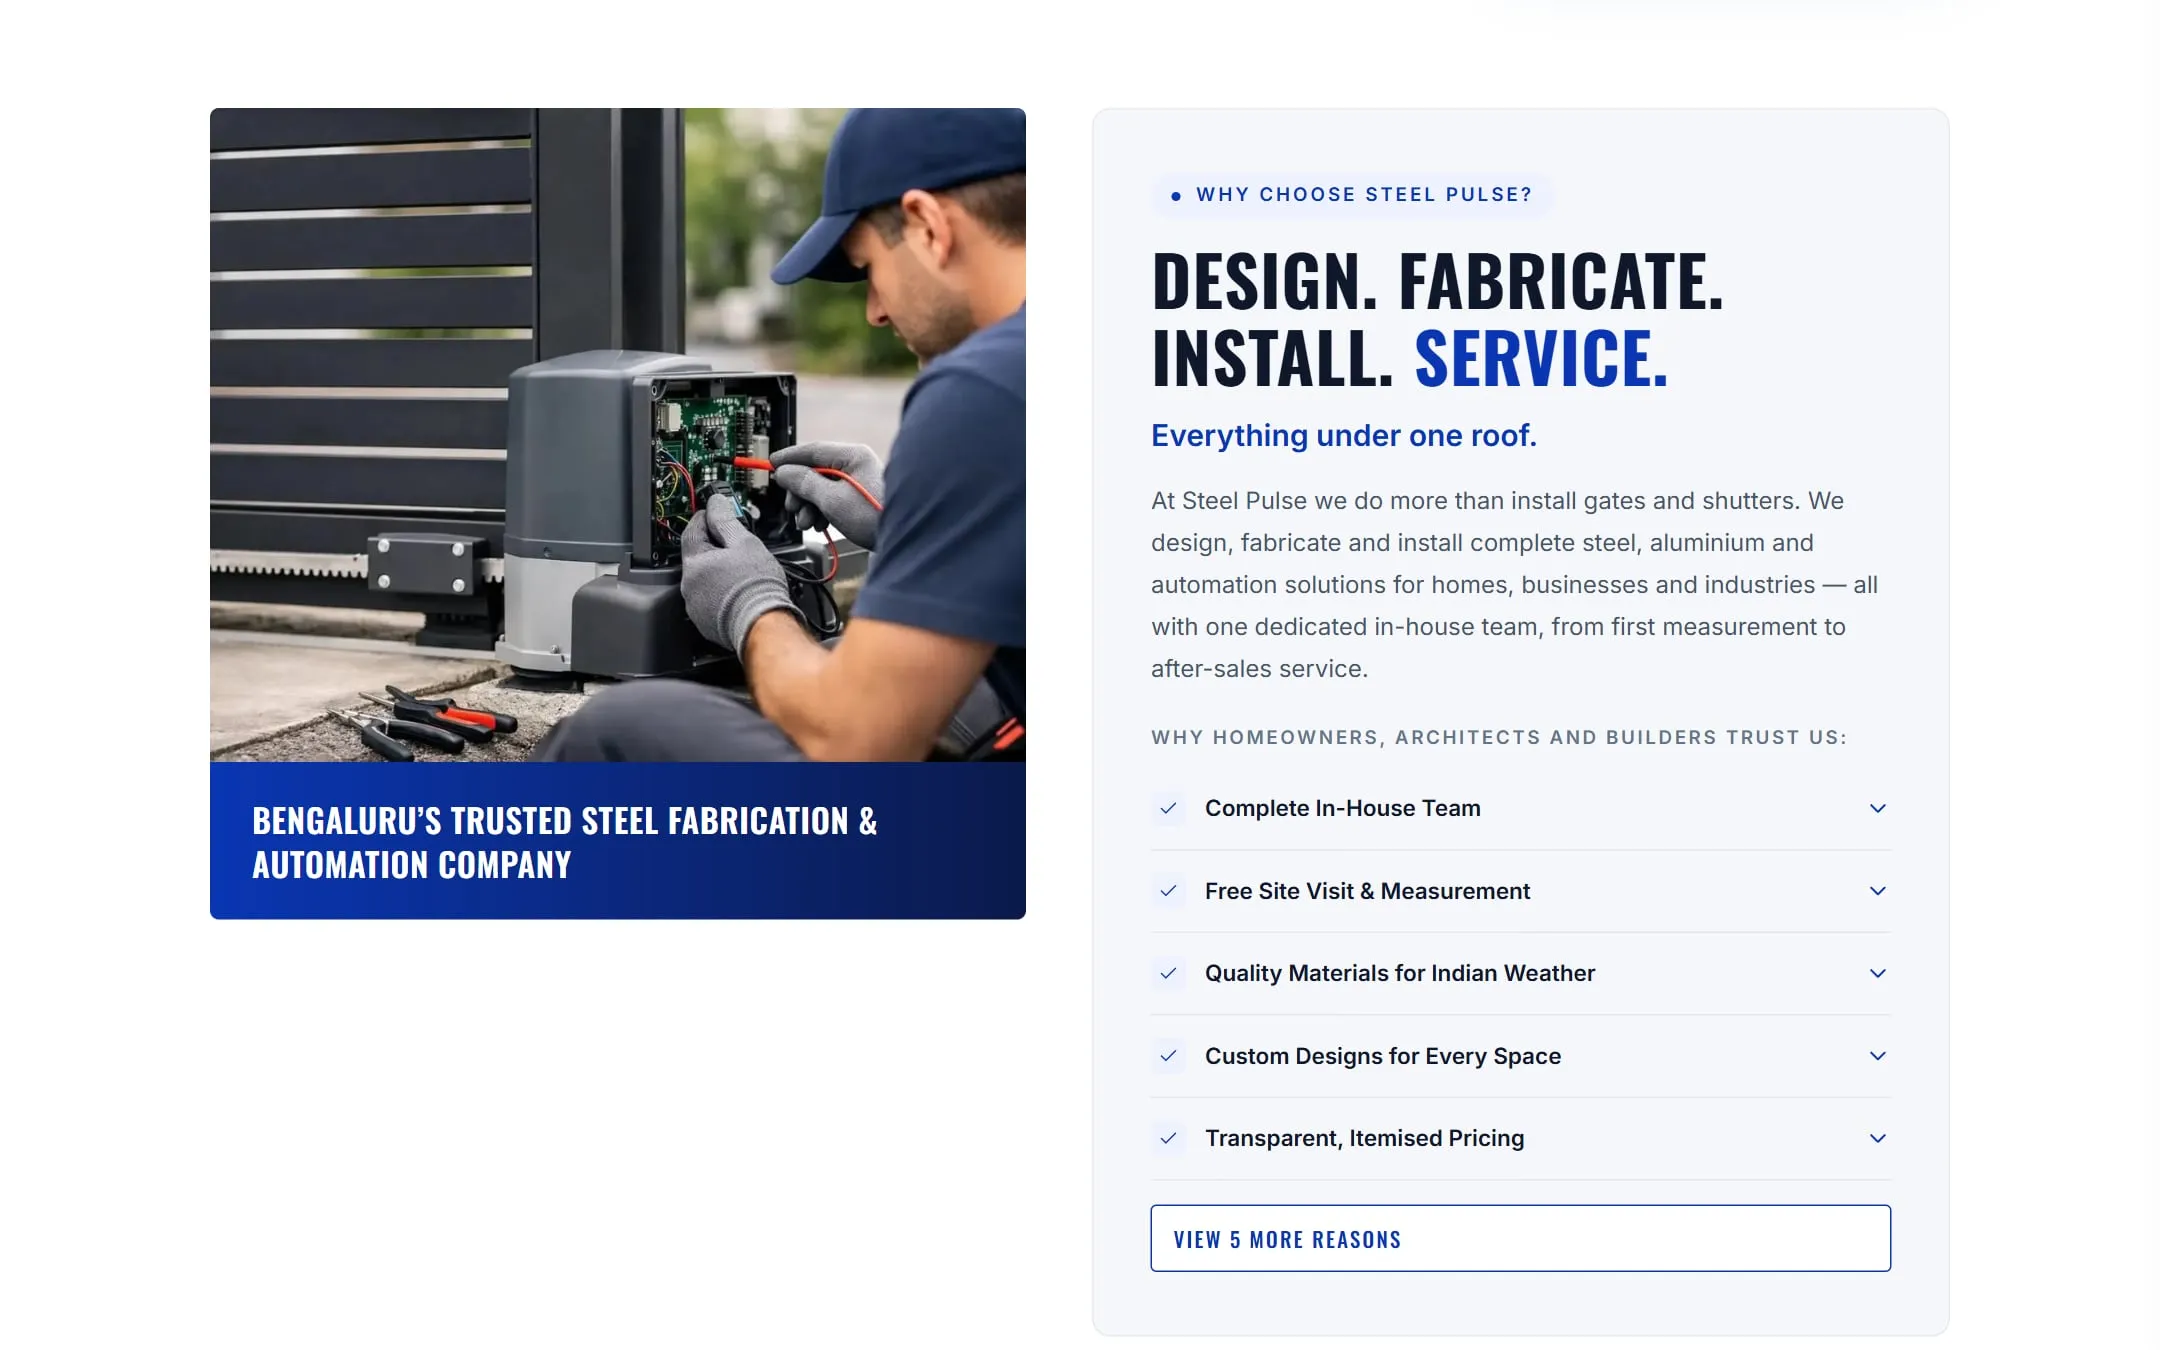Click Why homeowners, architects and builders trust us
The width and height of the screenshot is (2160, 1350).
pyautogui.click(x=1498, y=738)
